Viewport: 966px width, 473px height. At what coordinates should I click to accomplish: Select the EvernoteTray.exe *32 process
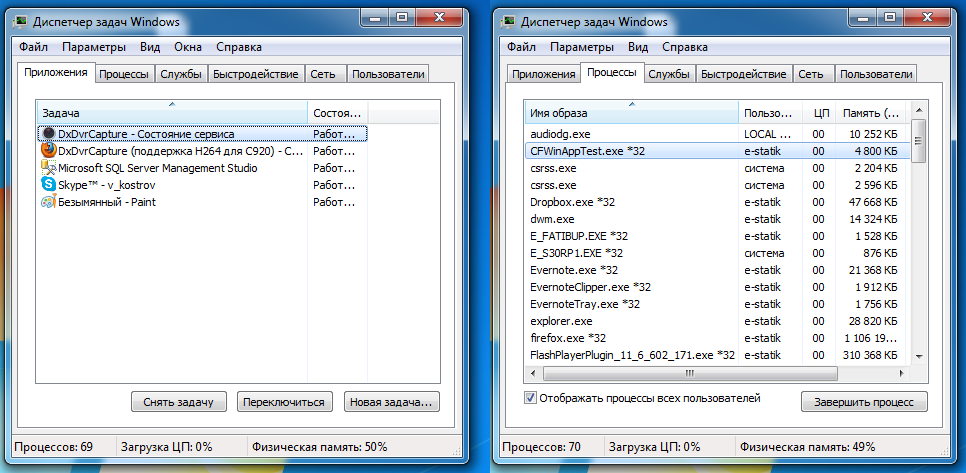(716, 304)
